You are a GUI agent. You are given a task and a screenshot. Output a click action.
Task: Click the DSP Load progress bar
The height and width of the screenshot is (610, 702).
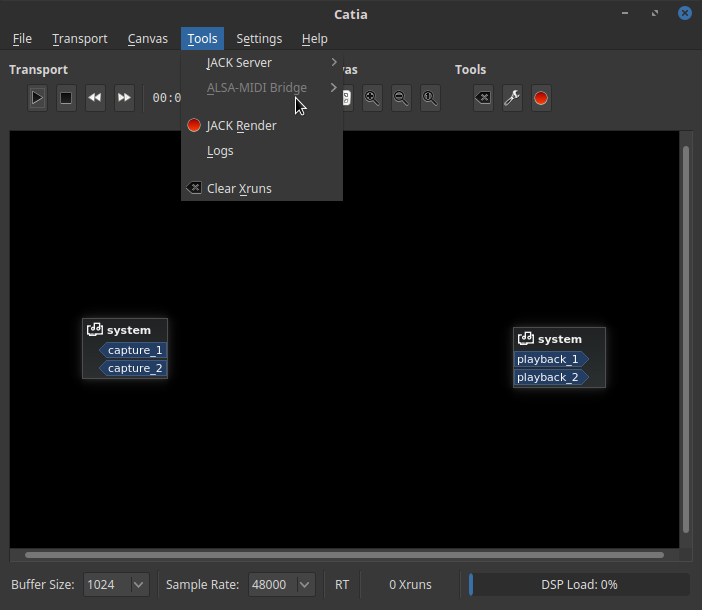coord(579,584)
